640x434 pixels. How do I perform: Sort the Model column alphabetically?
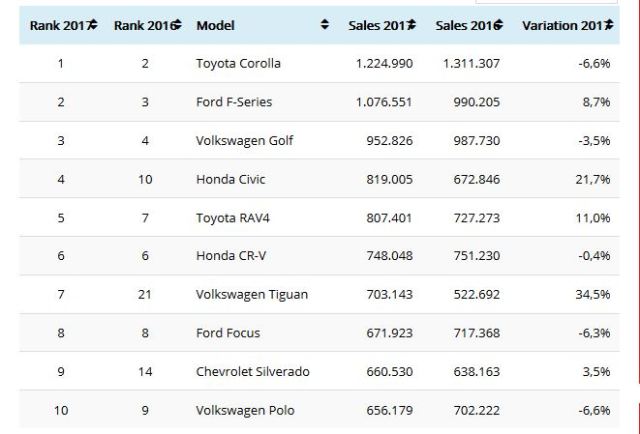[x=325, y=24]
